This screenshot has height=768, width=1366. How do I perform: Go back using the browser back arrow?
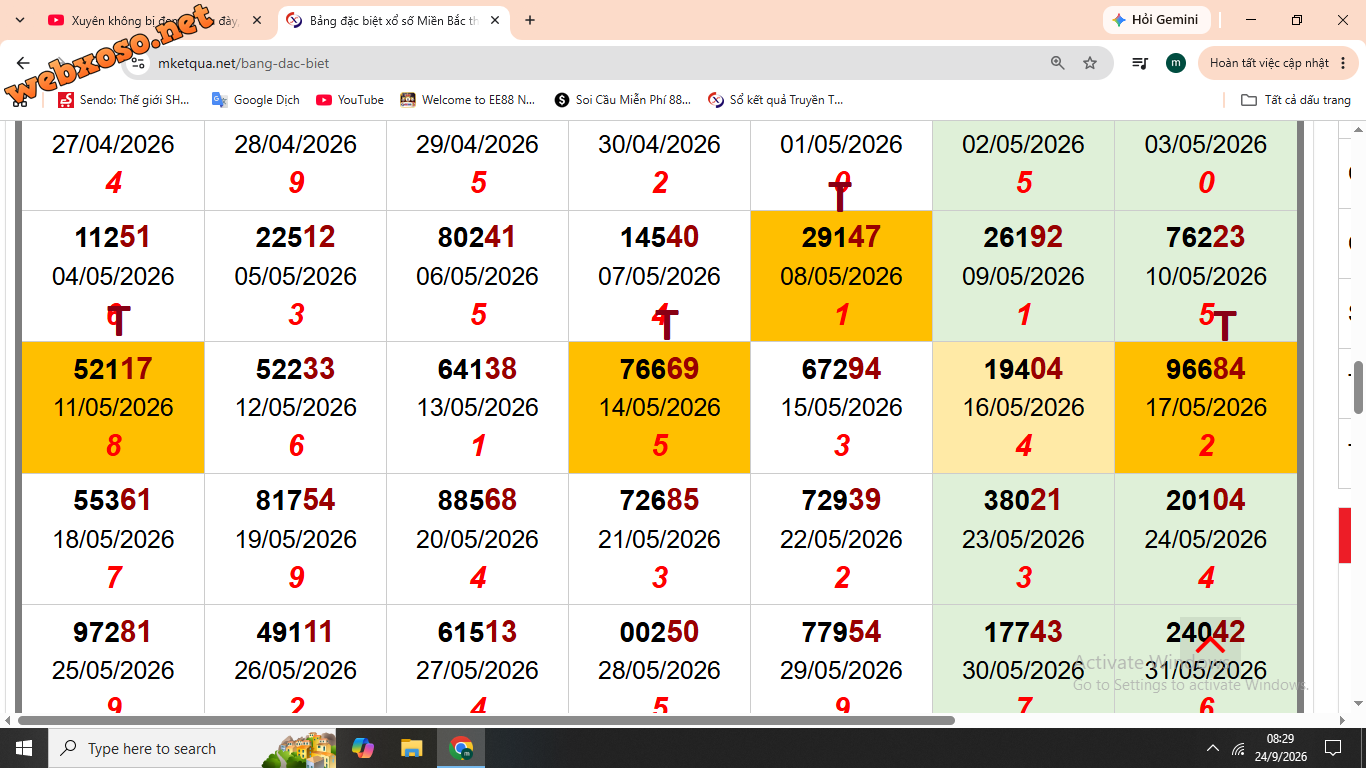click(x=24, y=63)
